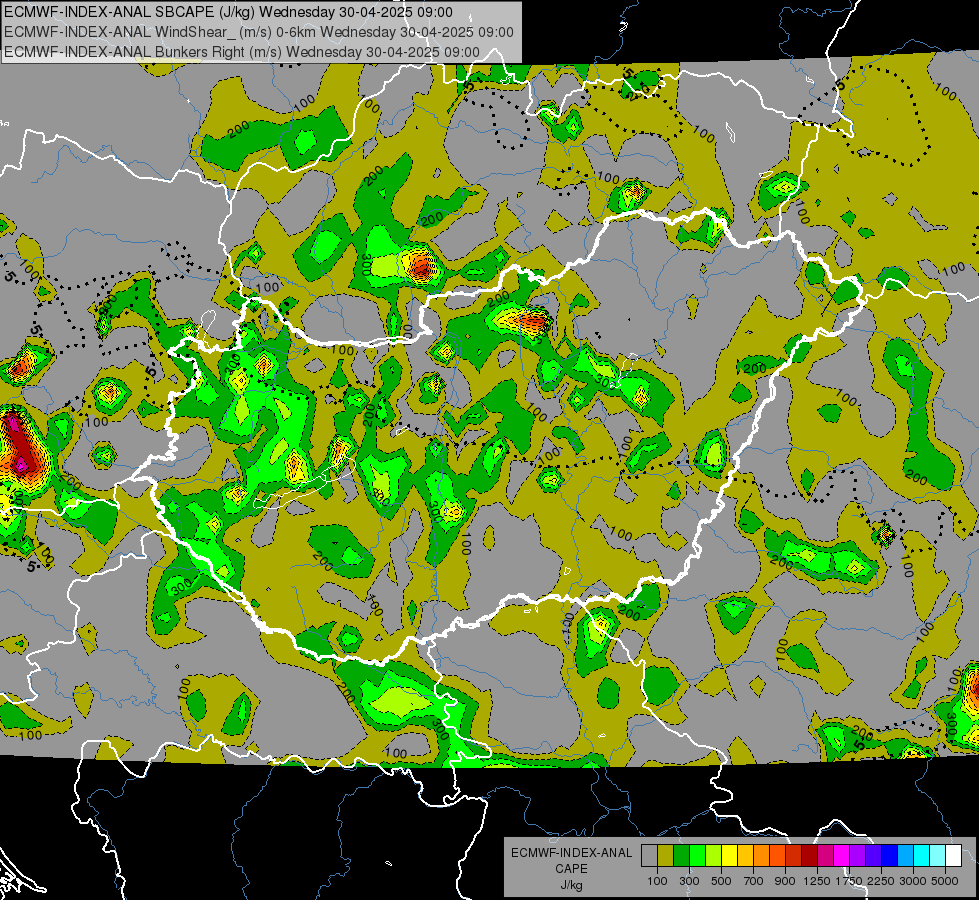Click the bright cyan legend swatch
The height and width of the screenshot is (900, 979).
click(x=922, y=856)
